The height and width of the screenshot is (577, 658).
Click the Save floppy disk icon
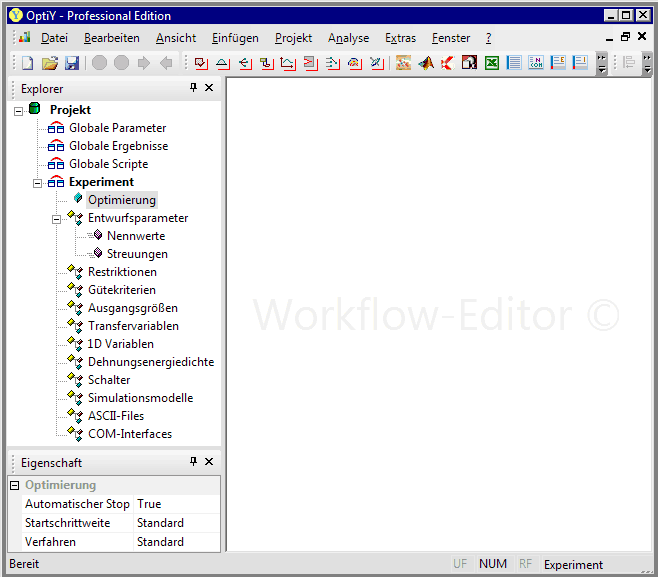72,63
